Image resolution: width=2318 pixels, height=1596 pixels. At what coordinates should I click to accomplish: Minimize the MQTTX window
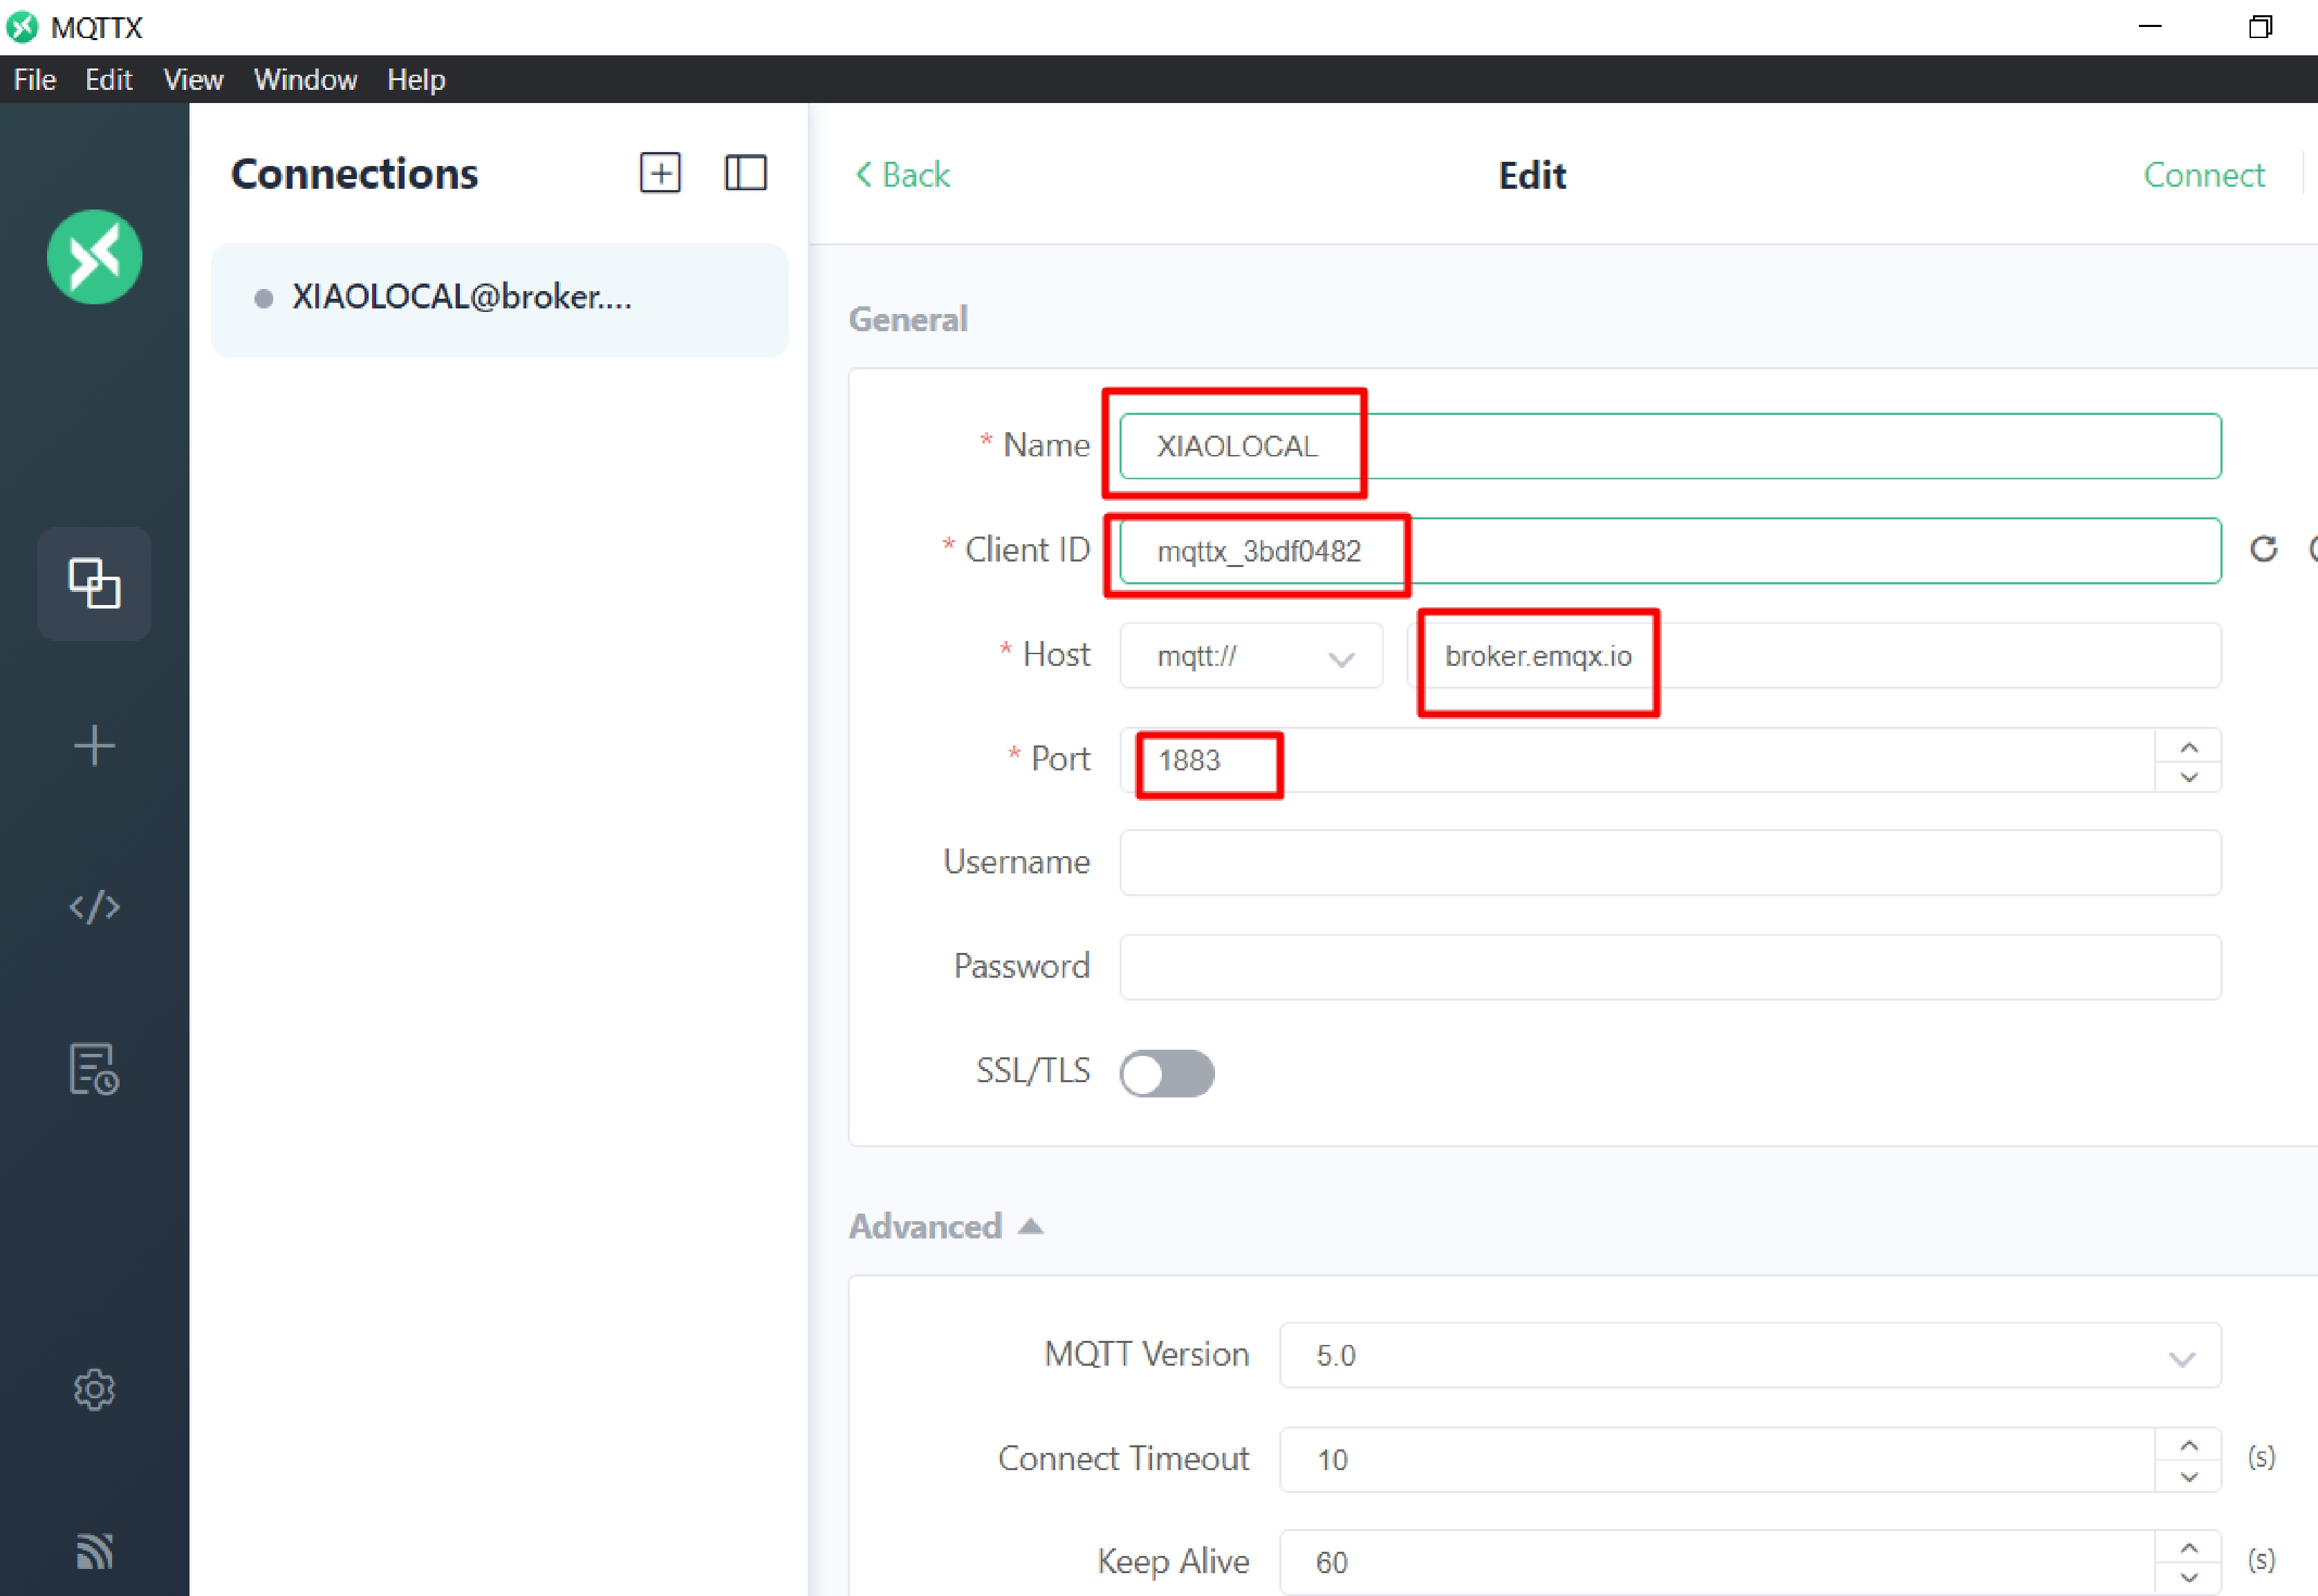[2149, 27]
